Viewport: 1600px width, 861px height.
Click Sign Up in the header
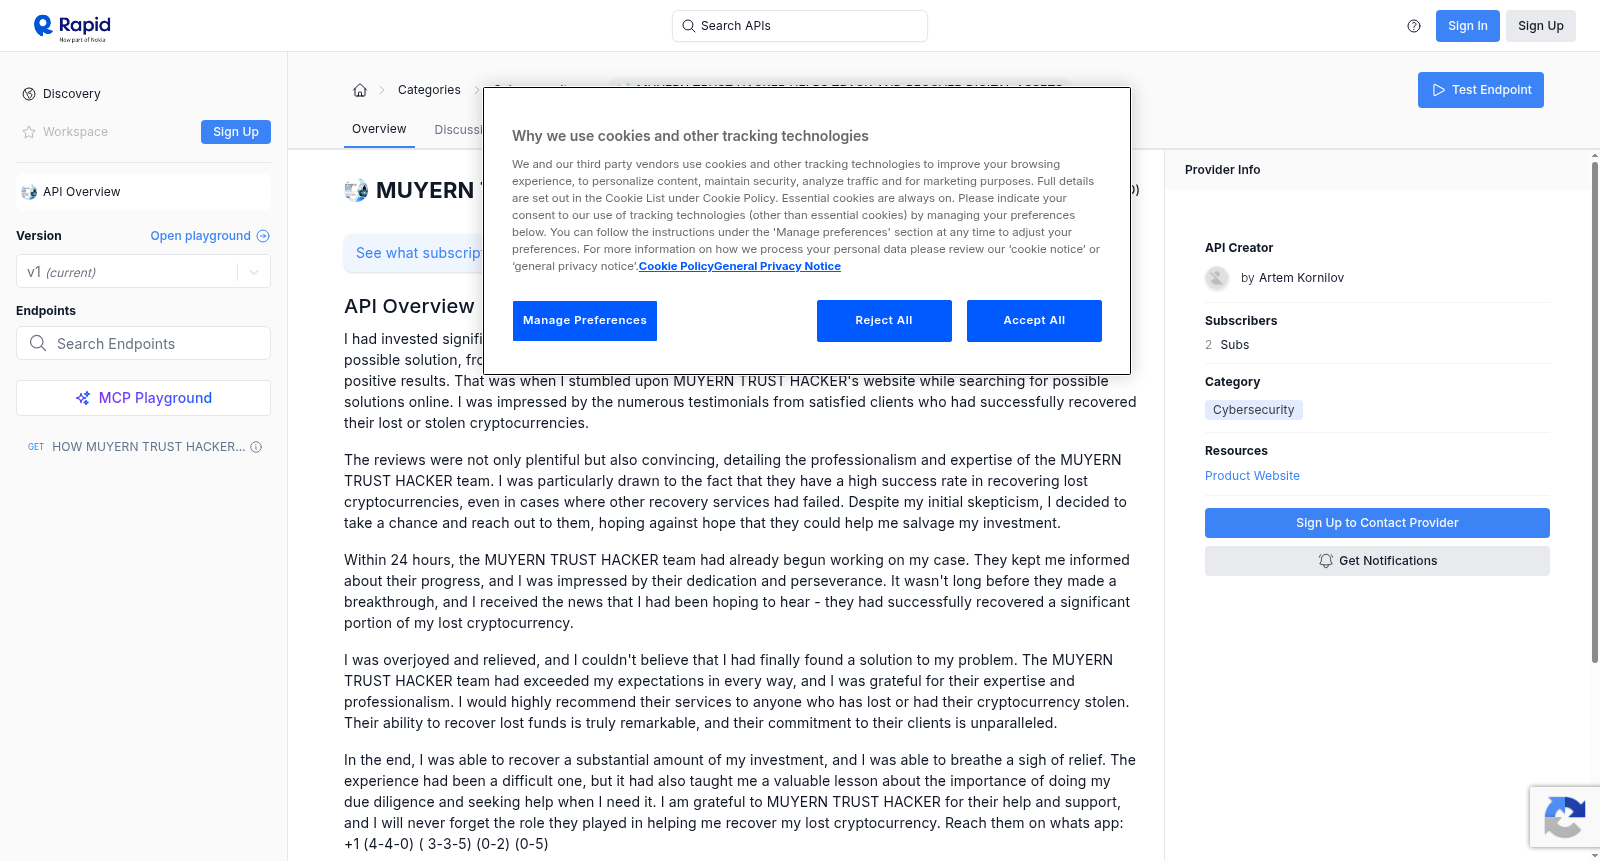(x=1541, y=26)
